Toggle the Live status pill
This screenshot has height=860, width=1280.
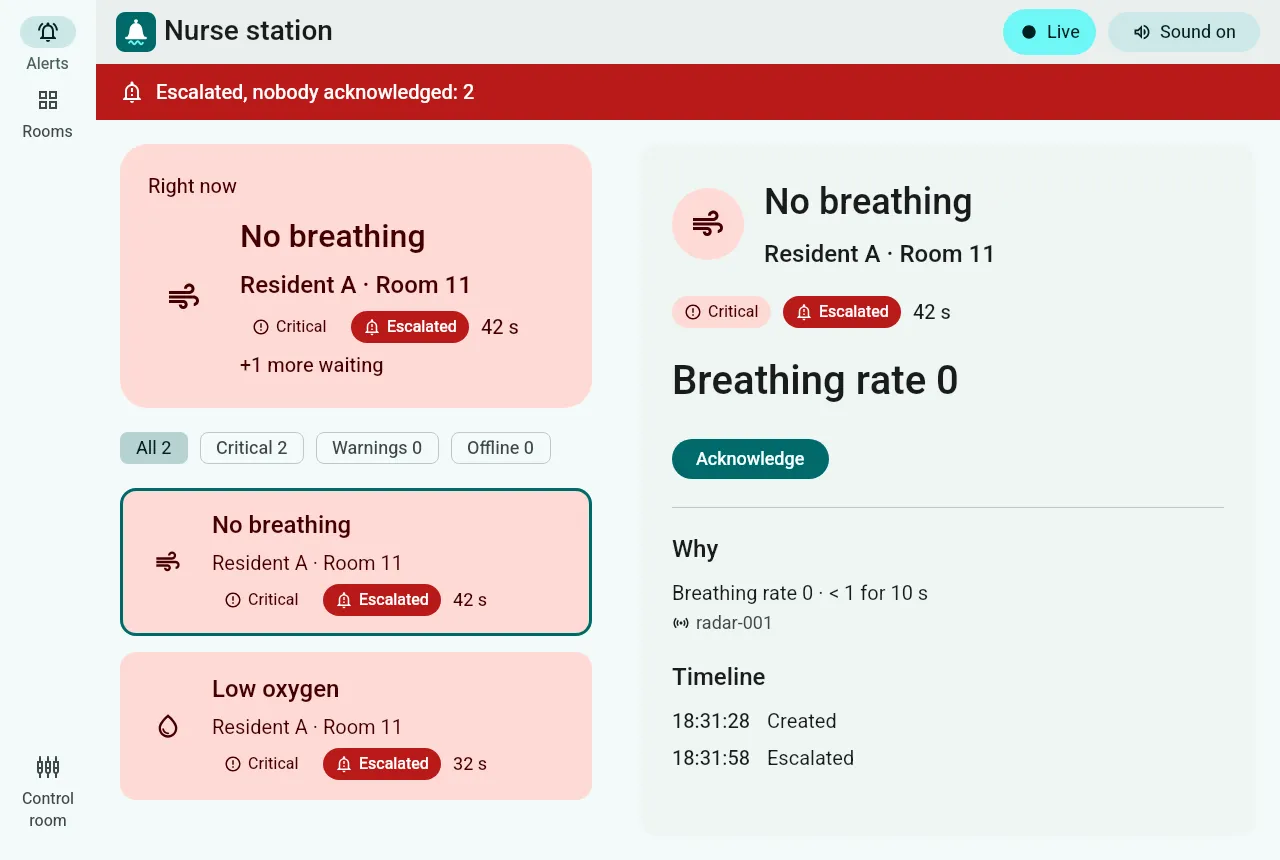pyautogui.click(x=1050, y=32)
